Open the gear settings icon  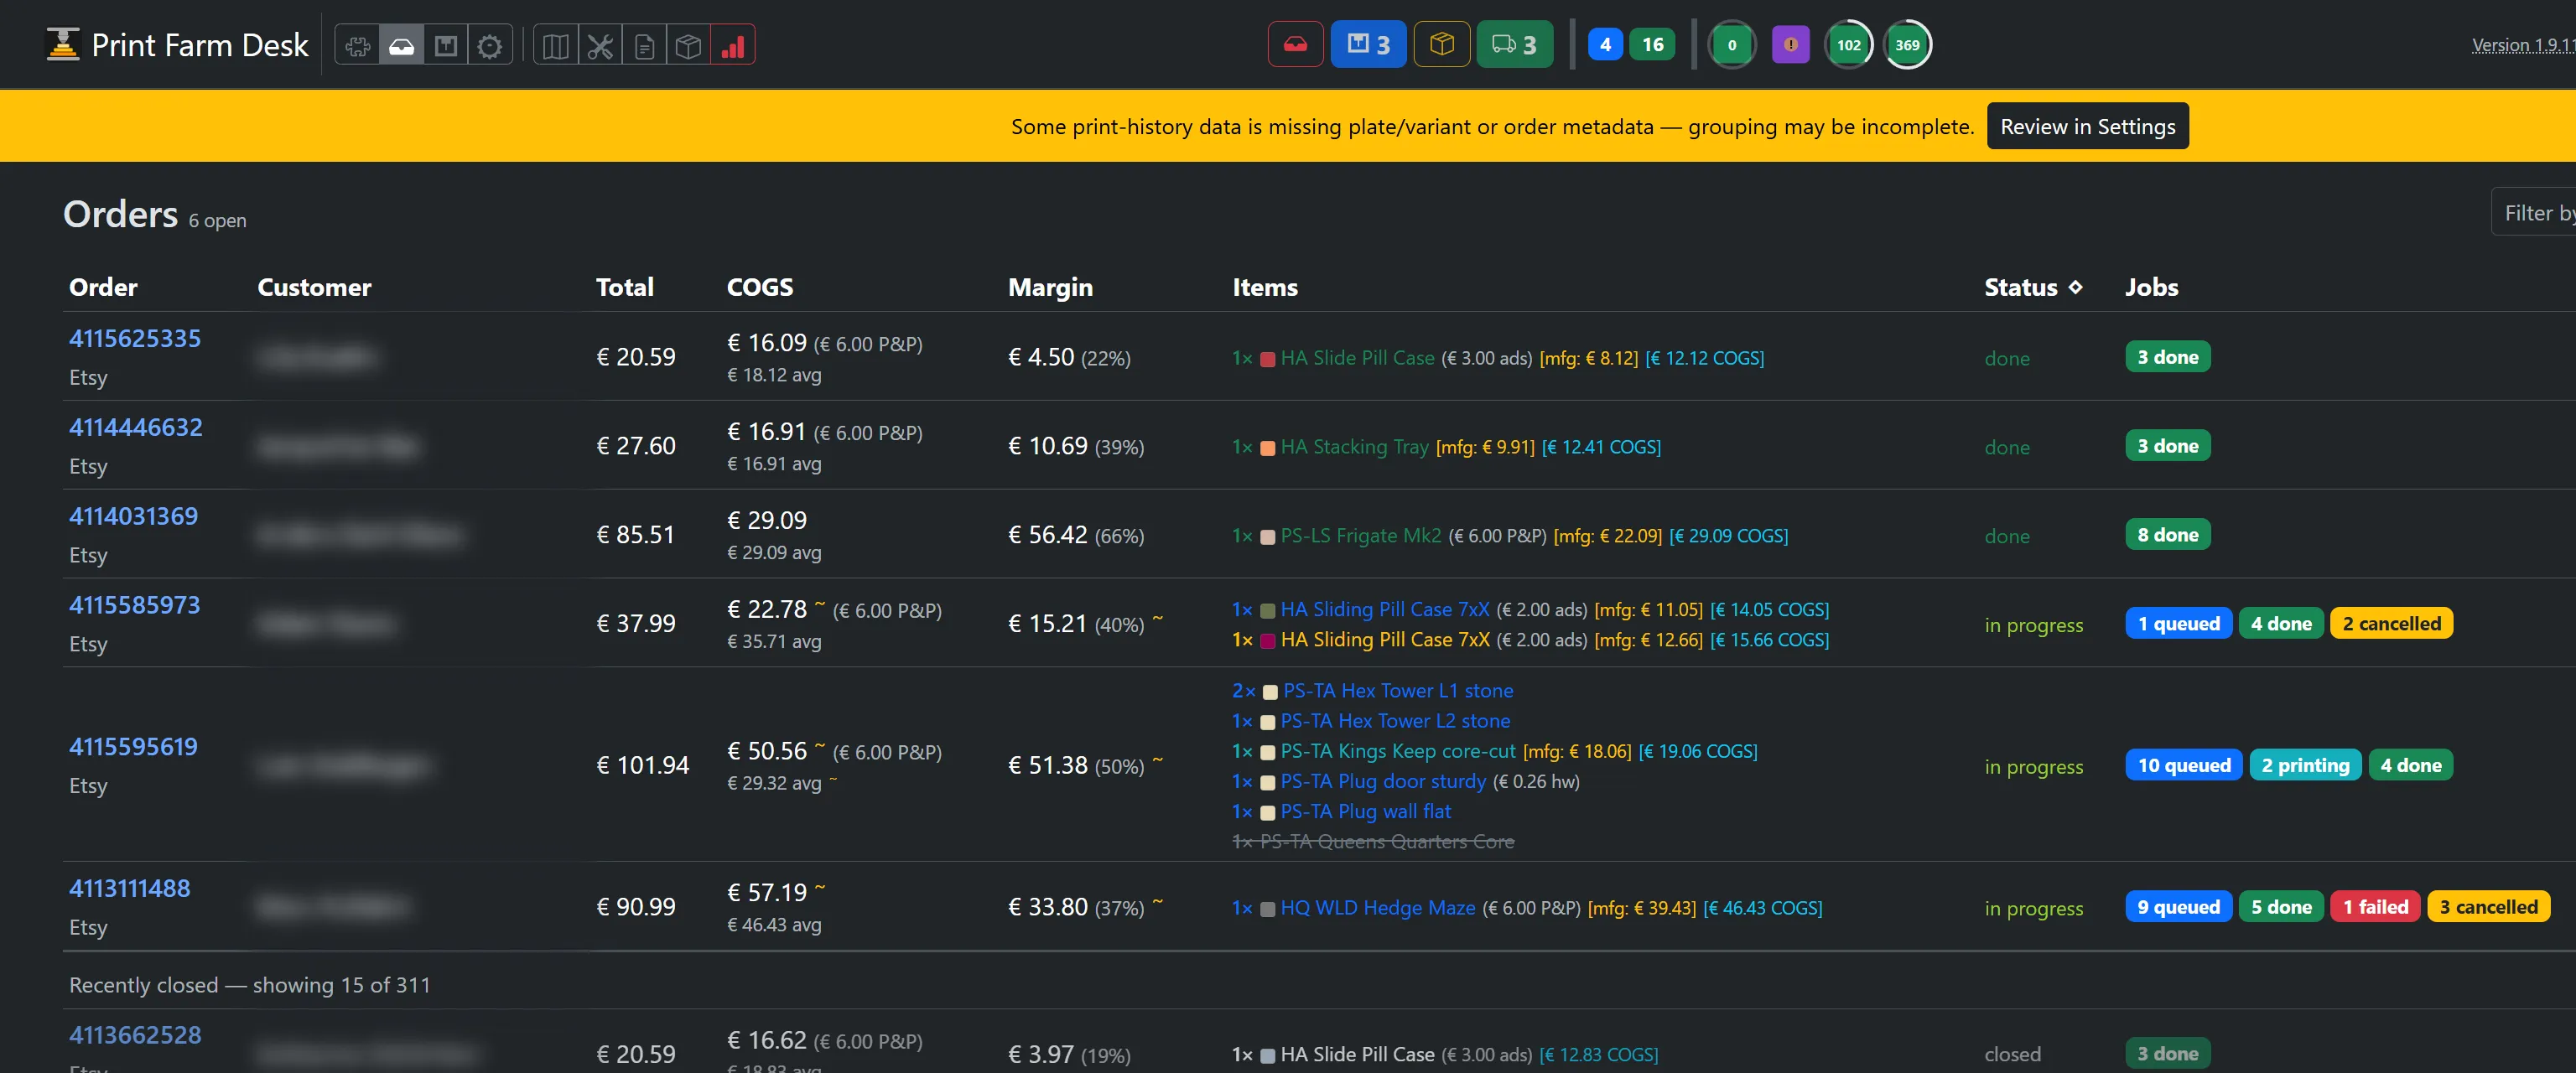[489, 45]
